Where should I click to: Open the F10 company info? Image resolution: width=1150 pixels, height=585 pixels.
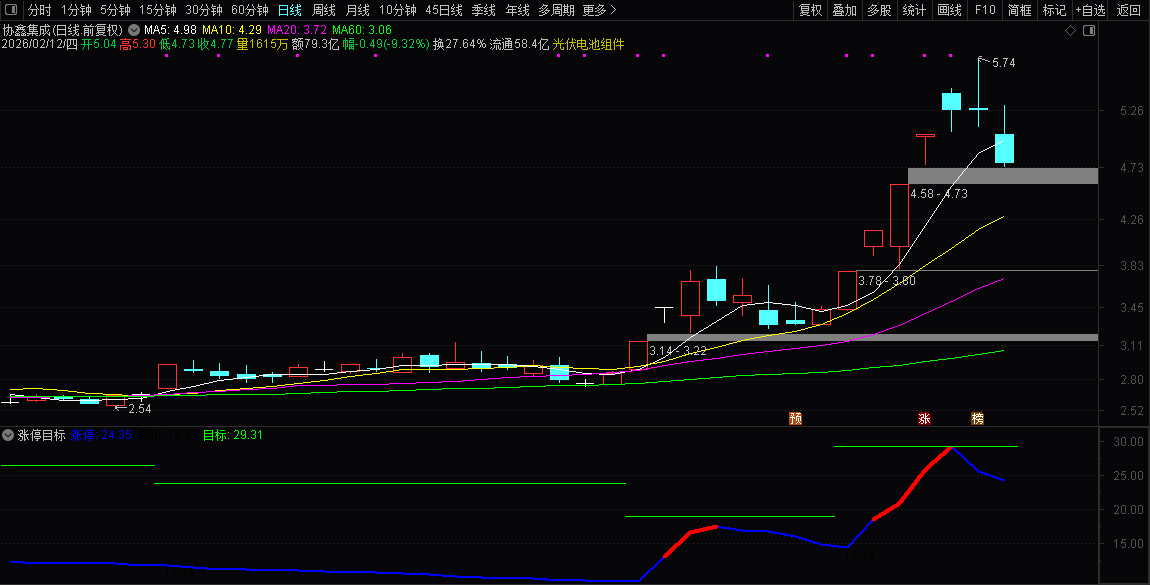985,10
